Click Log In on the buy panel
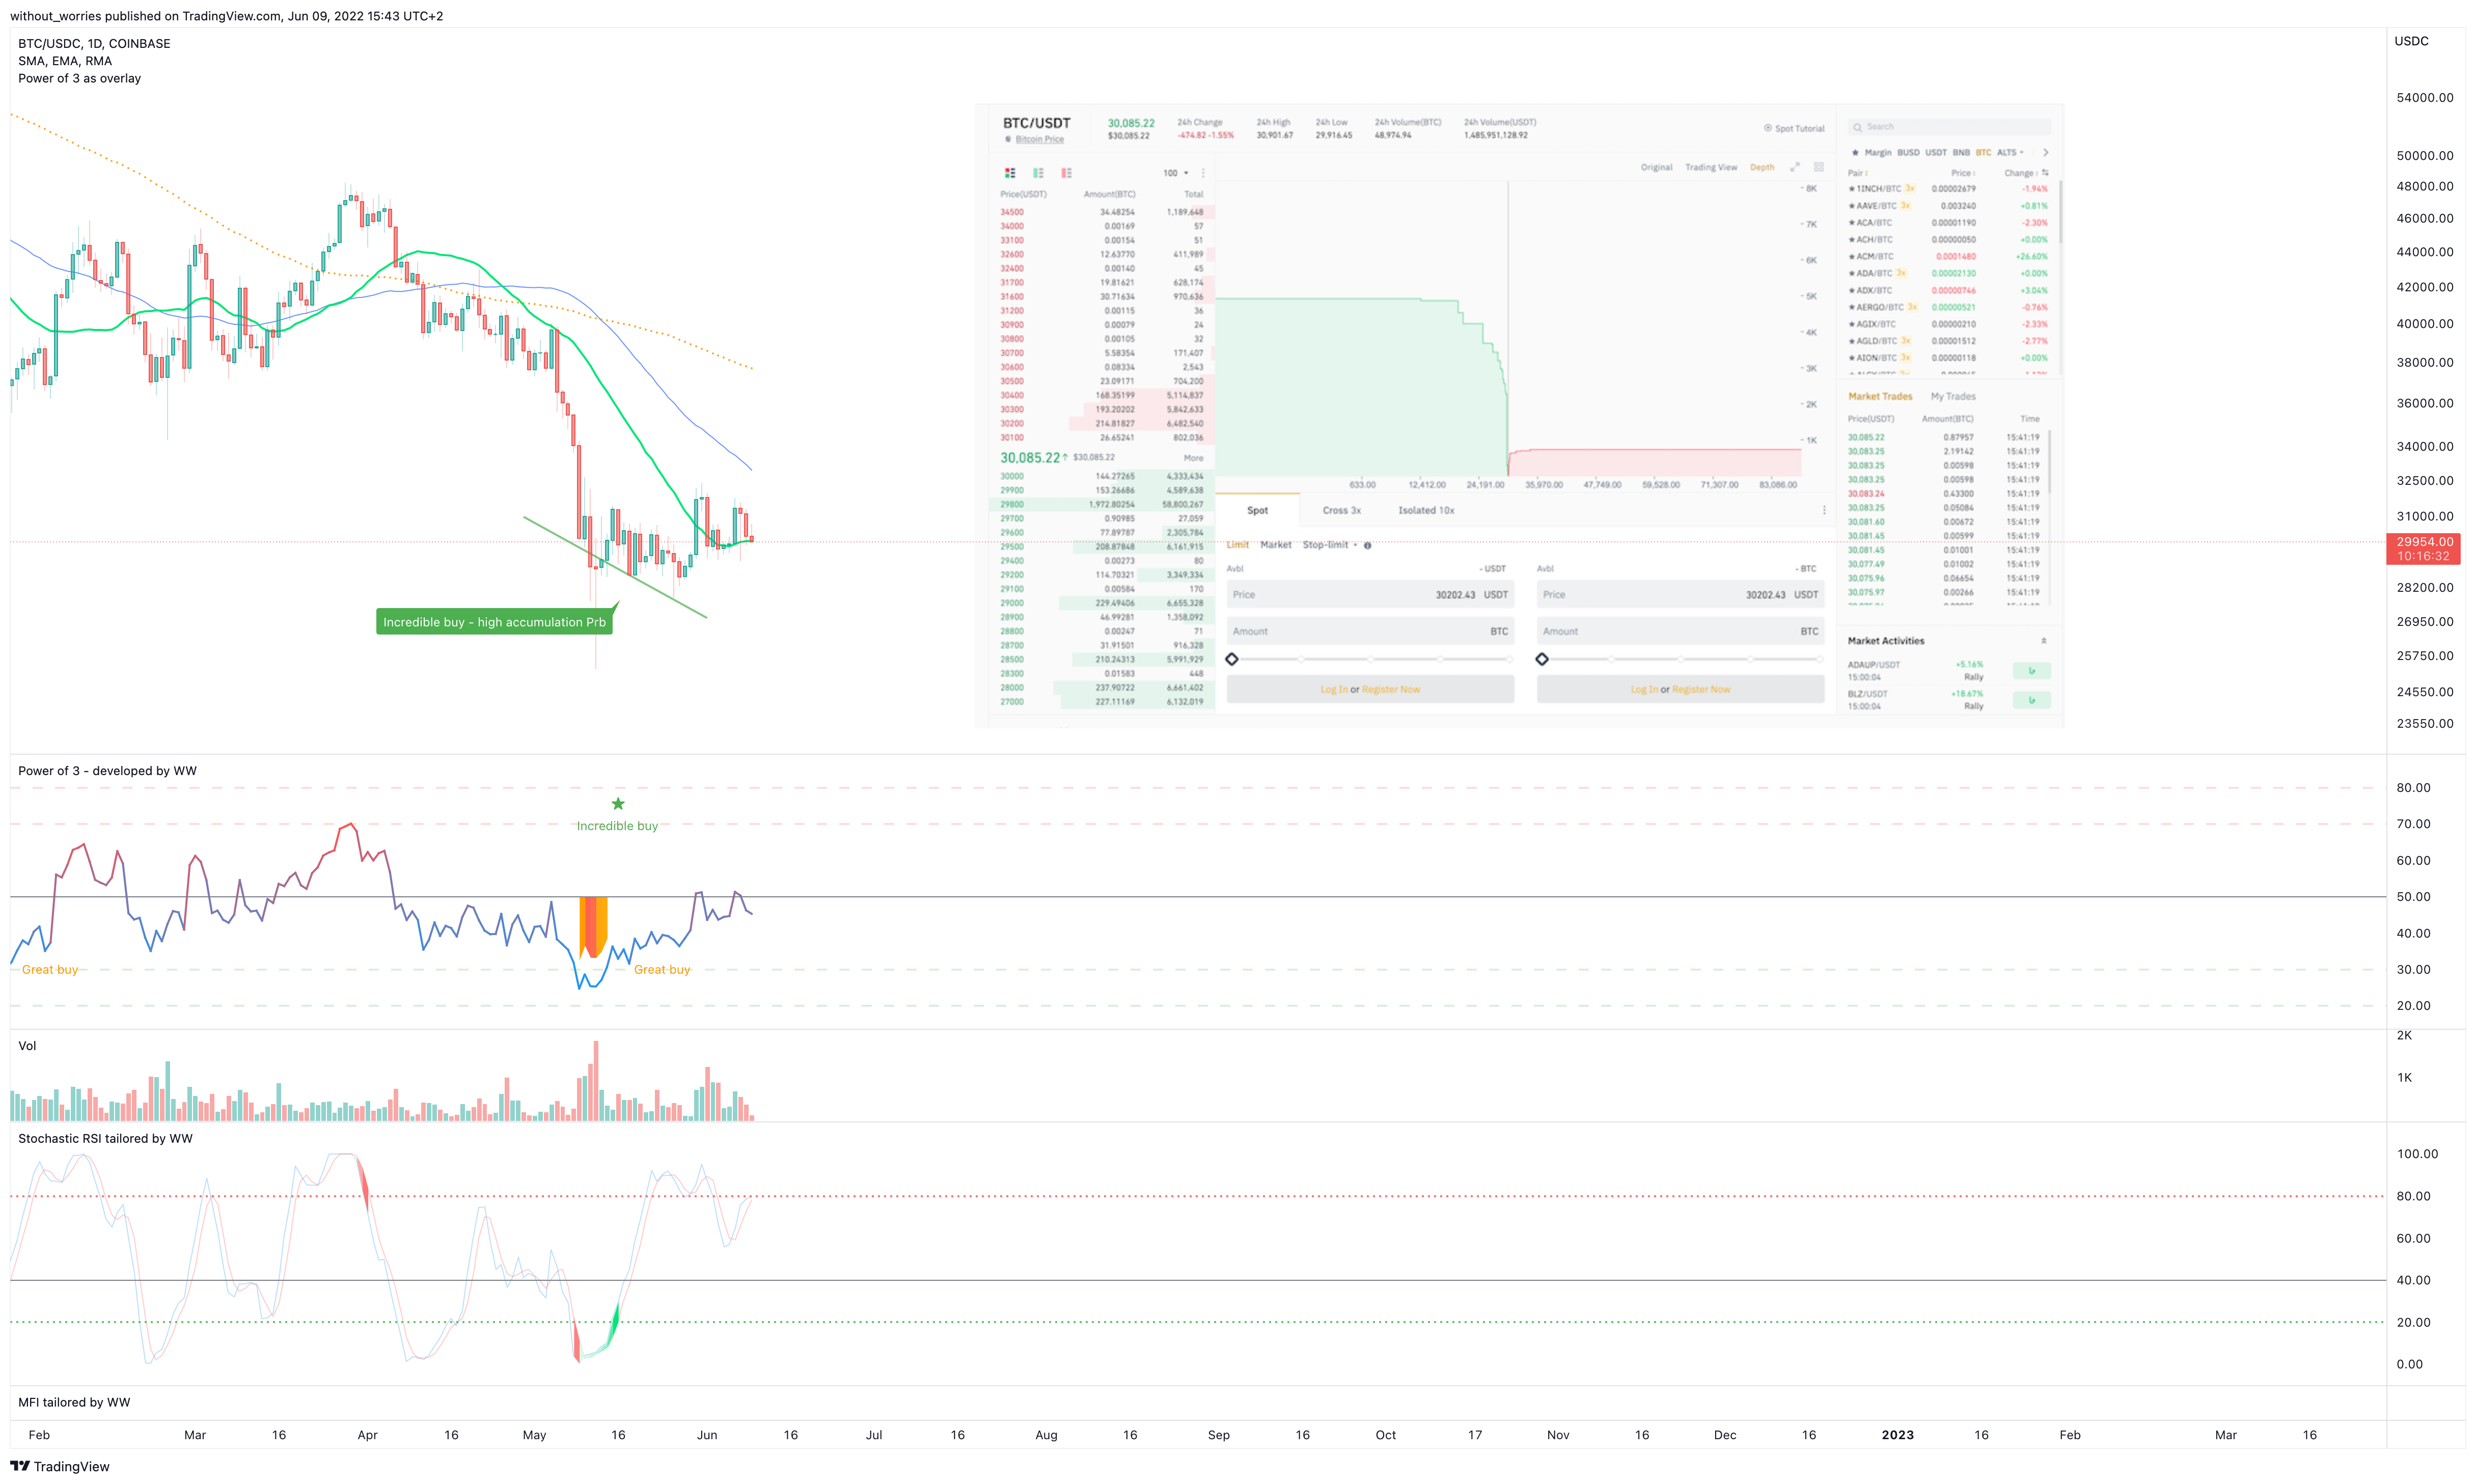2476x1484 pixels. point(1334,689)
